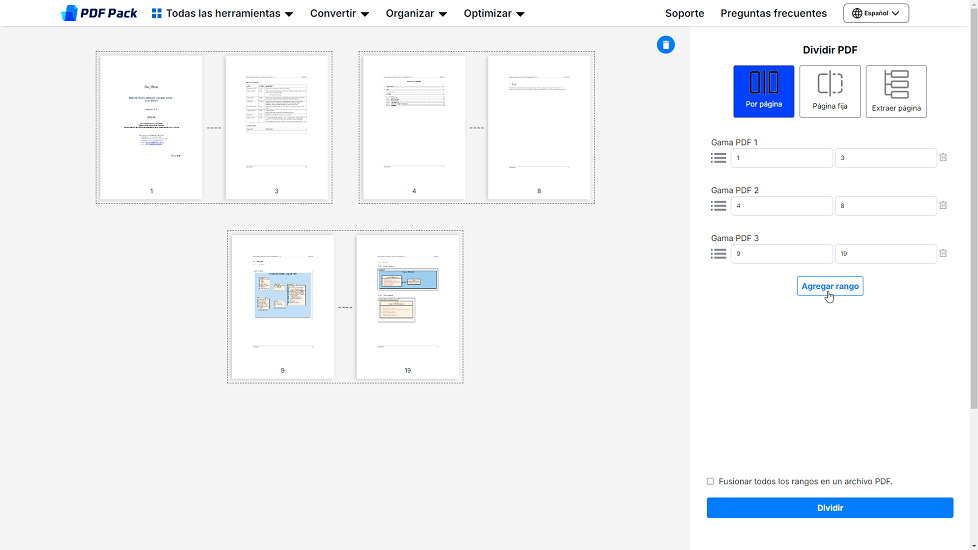Select the Extraer página mode

click(896, 91)
